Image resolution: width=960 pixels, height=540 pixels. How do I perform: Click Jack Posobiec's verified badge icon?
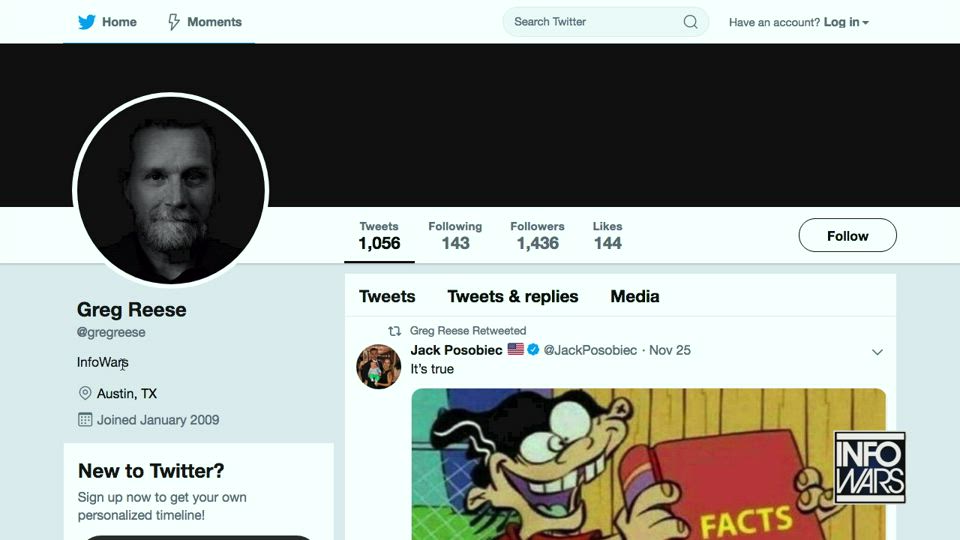[534, 350]
